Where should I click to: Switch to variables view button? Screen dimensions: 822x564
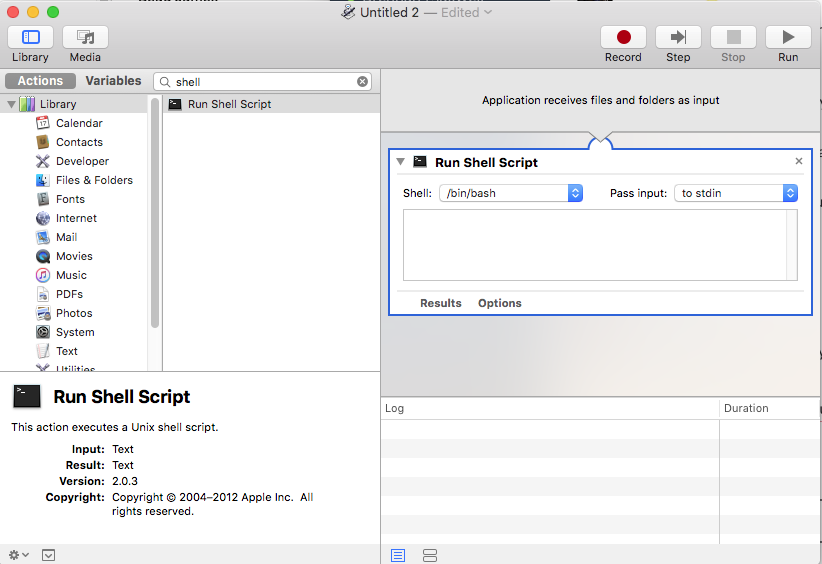pyautogui.click(x=430, y=555)
